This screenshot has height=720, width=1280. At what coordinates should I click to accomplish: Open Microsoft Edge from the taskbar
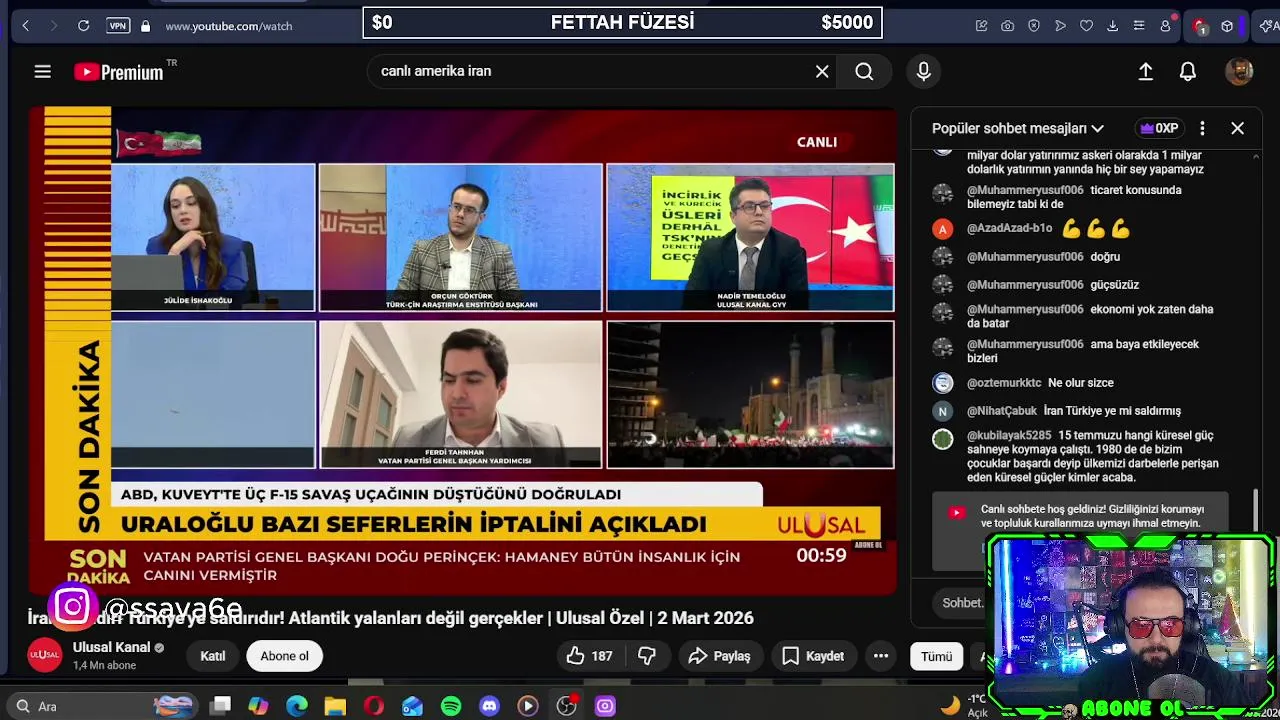coord(297,706)
